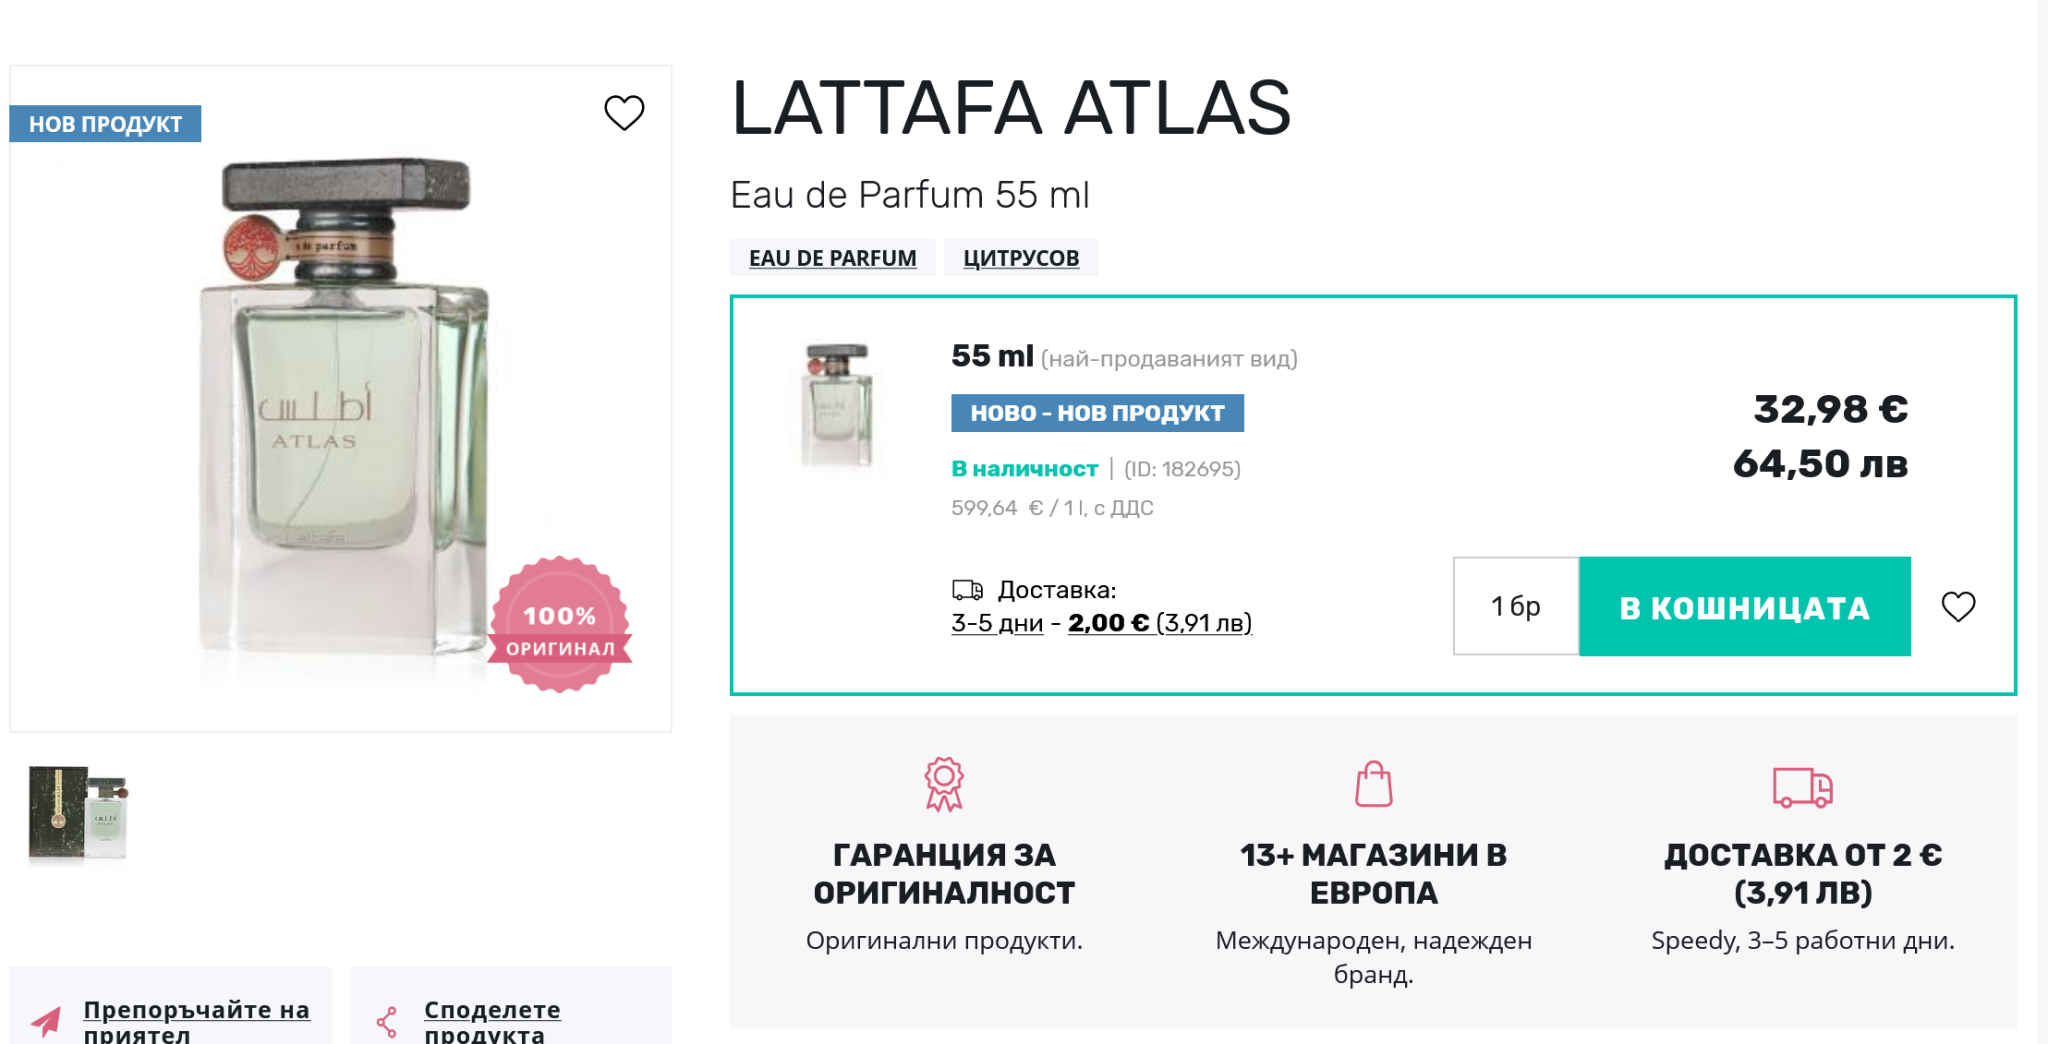Click the share product icon
The width and height of the screenshot is (2048, 1044).
(387, 1021)
